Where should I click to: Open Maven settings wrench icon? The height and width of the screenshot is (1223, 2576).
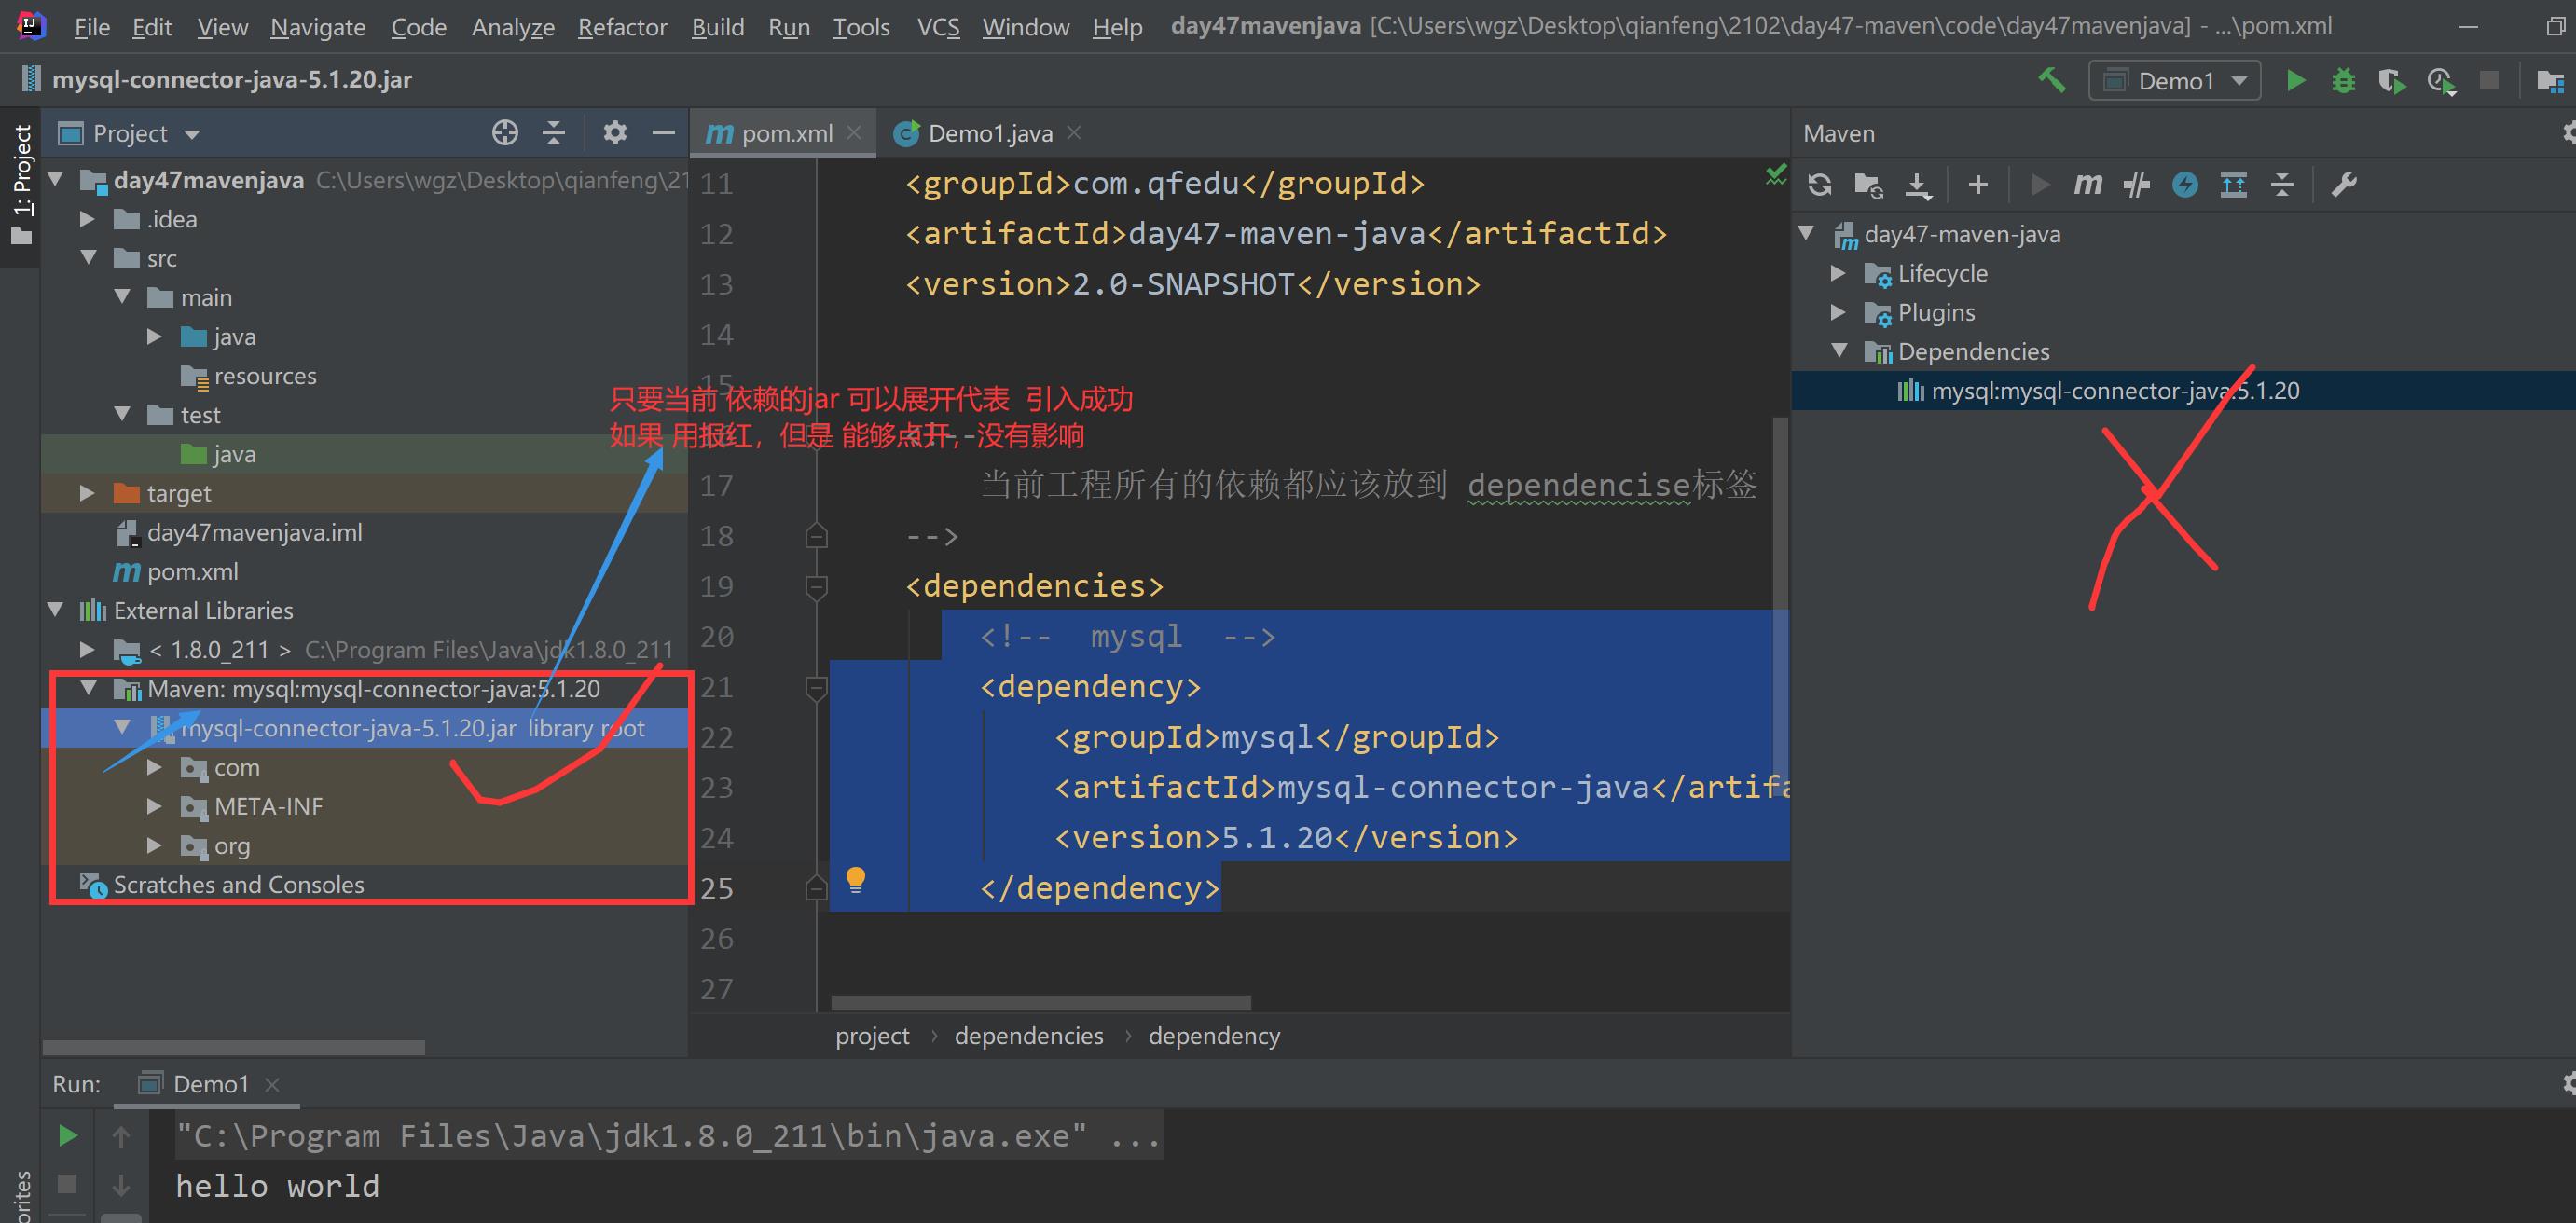(2344, 185)
